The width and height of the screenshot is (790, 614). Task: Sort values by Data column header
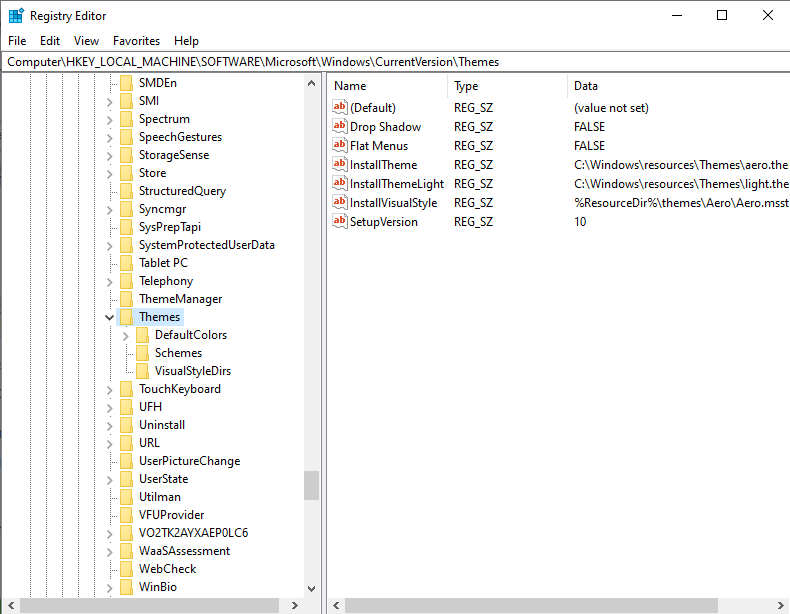point(679,86)
